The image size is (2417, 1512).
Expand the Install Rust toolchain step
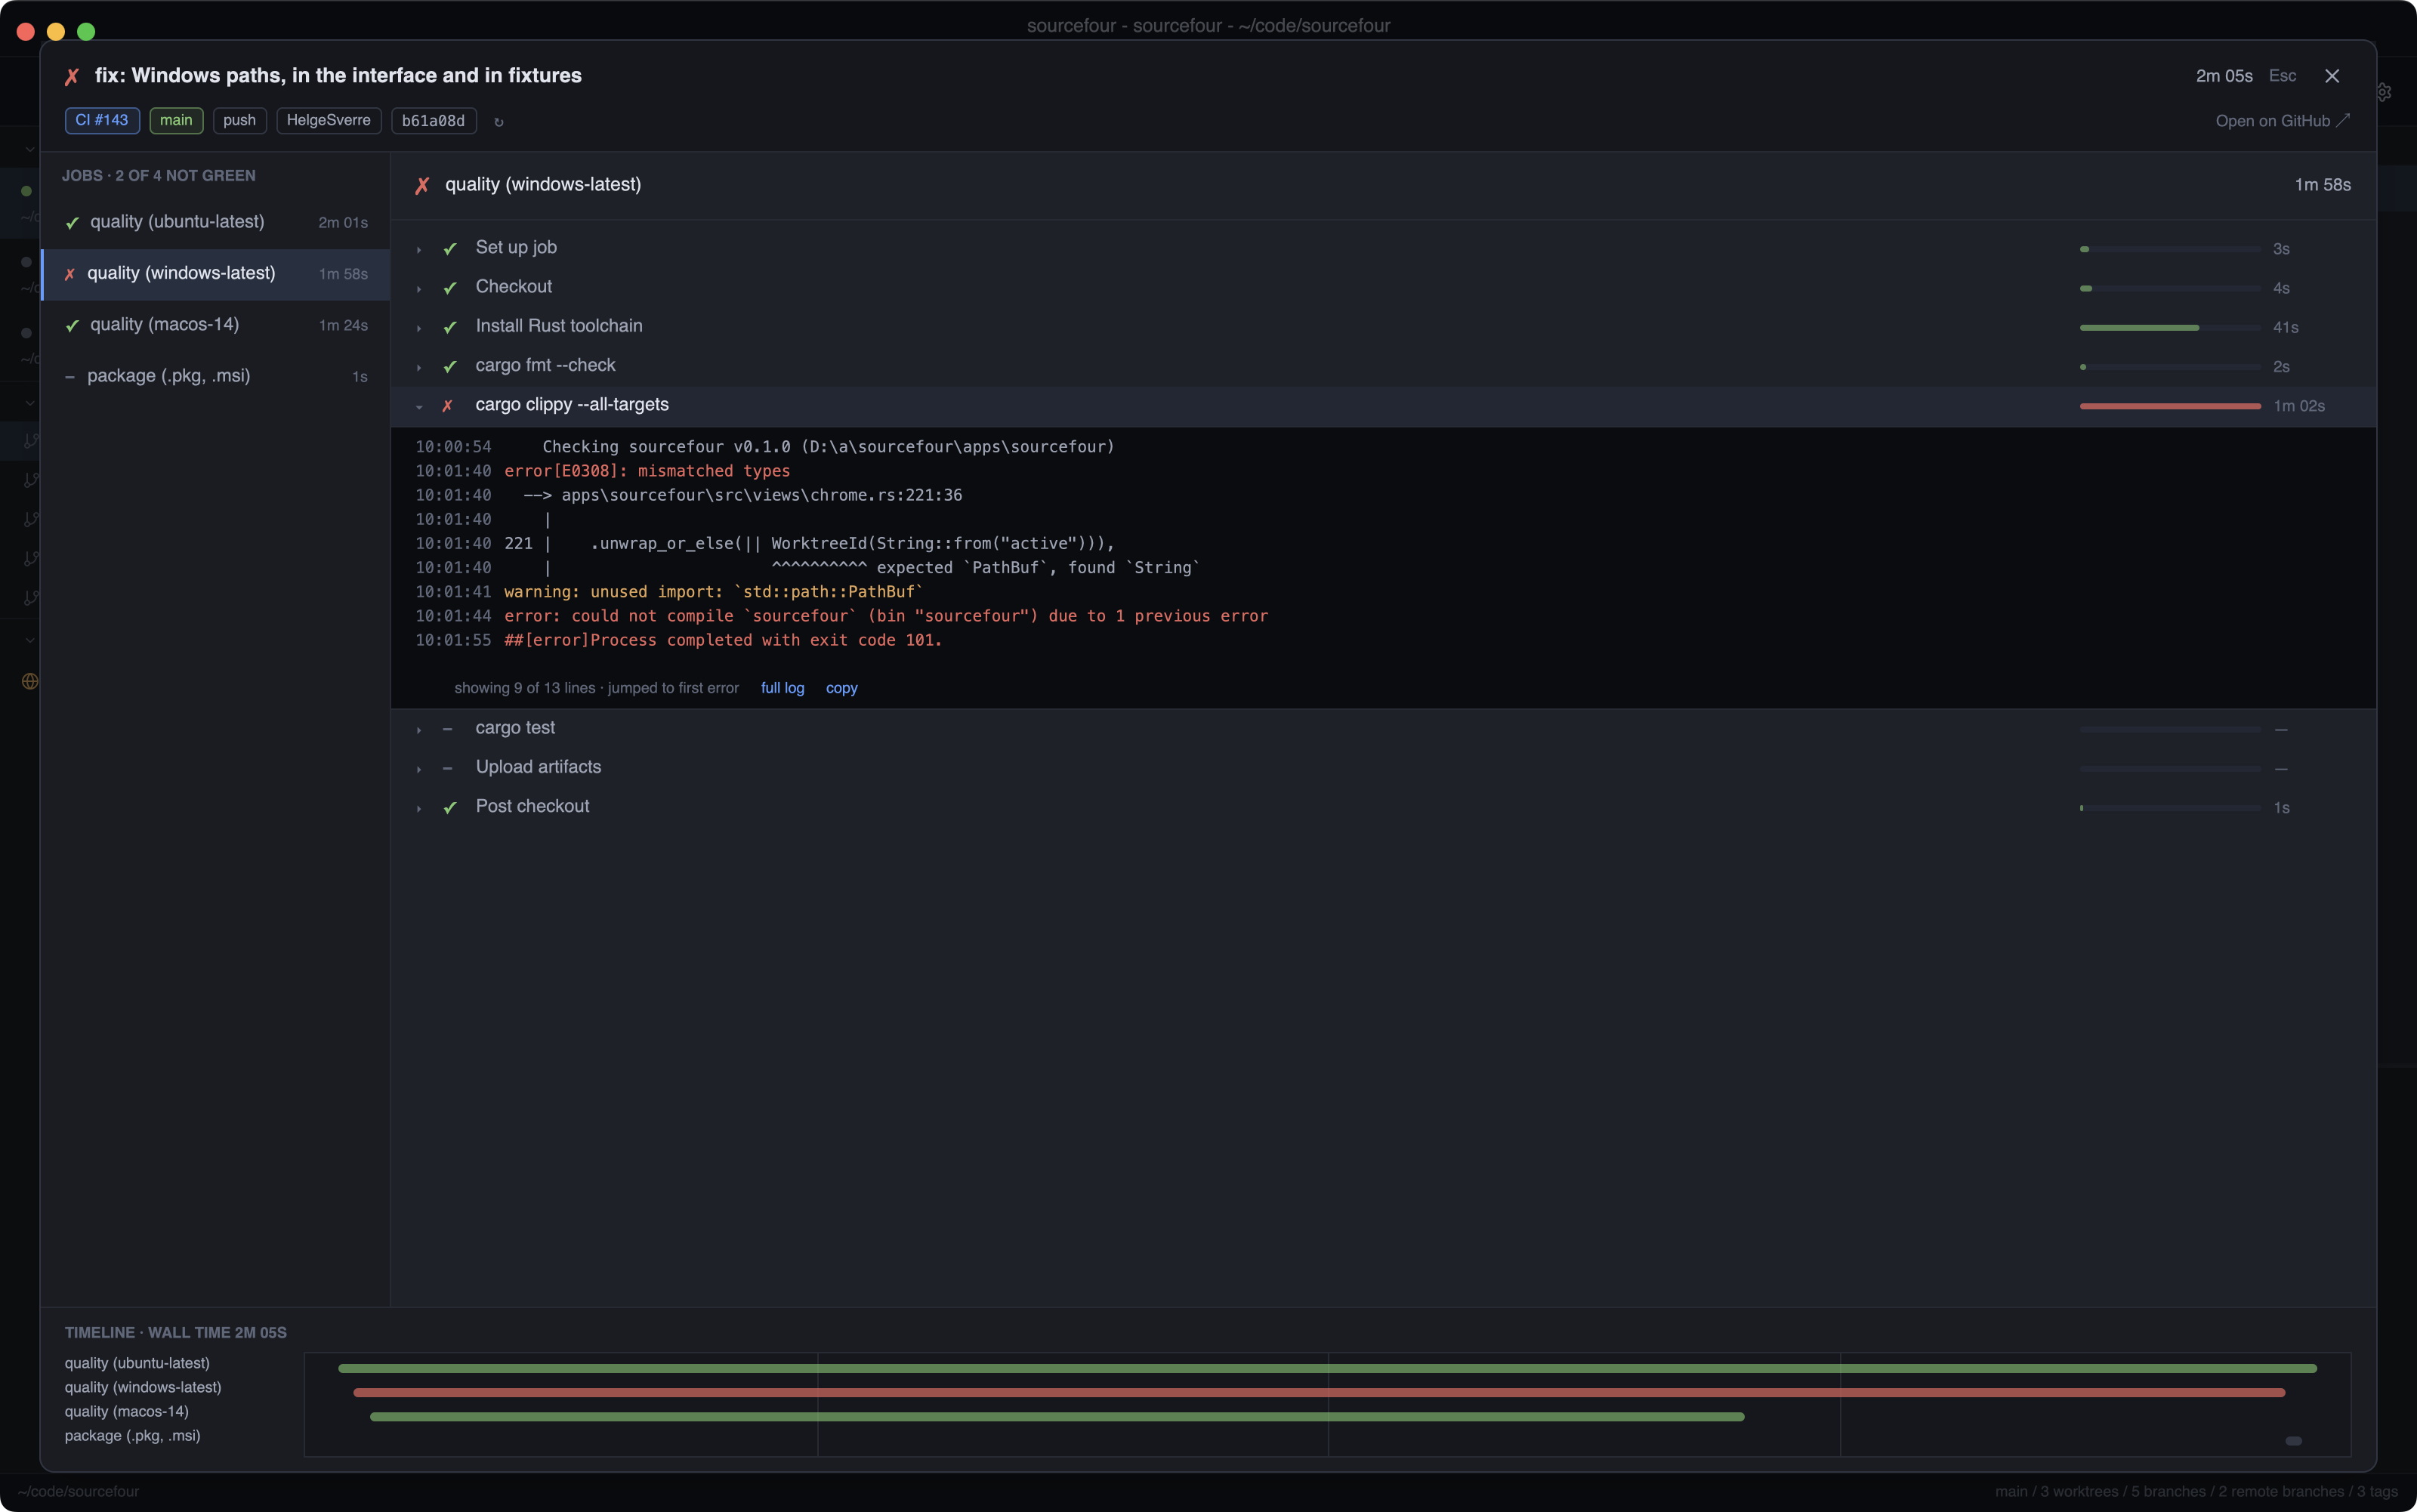pos(419,328)
